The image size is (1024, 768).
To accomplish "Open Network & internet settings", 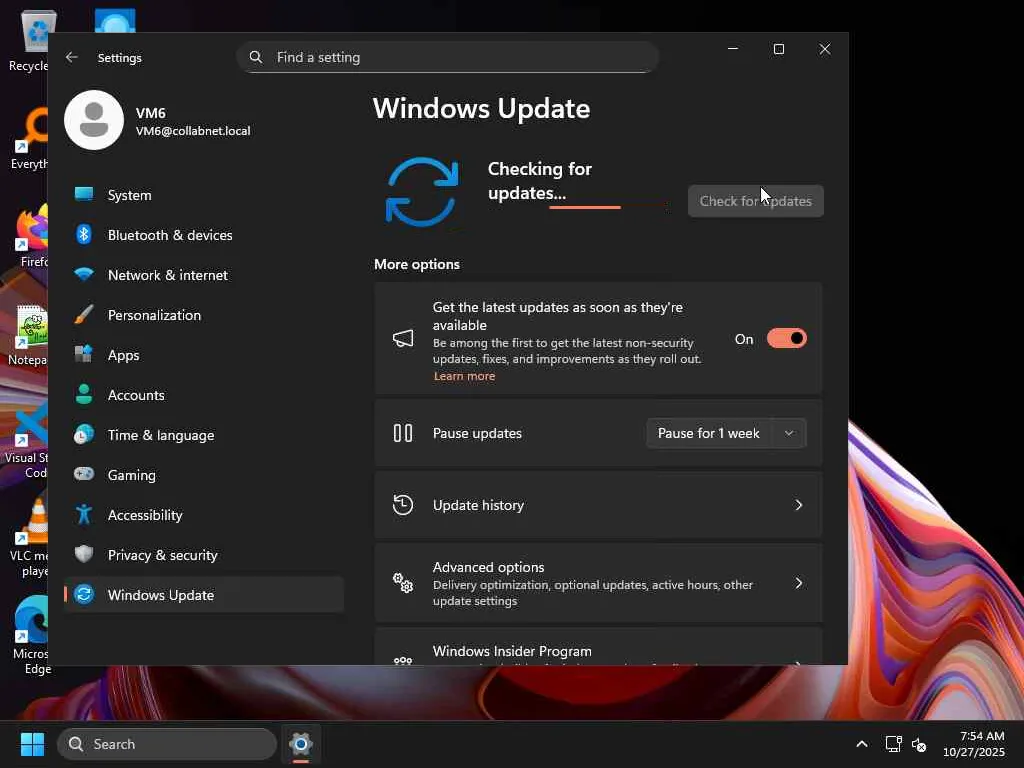I will tap(204, 275).
